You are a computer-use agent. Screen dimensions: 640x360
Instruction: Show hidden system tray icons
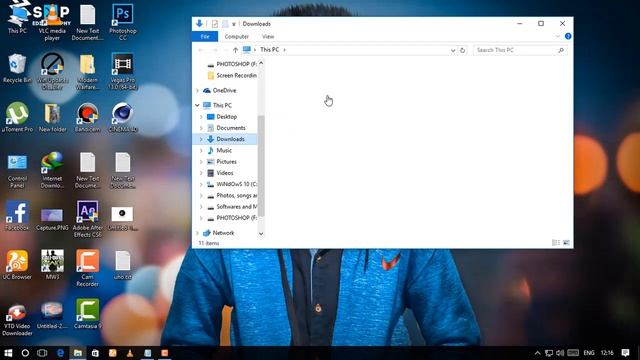[538, 353]
